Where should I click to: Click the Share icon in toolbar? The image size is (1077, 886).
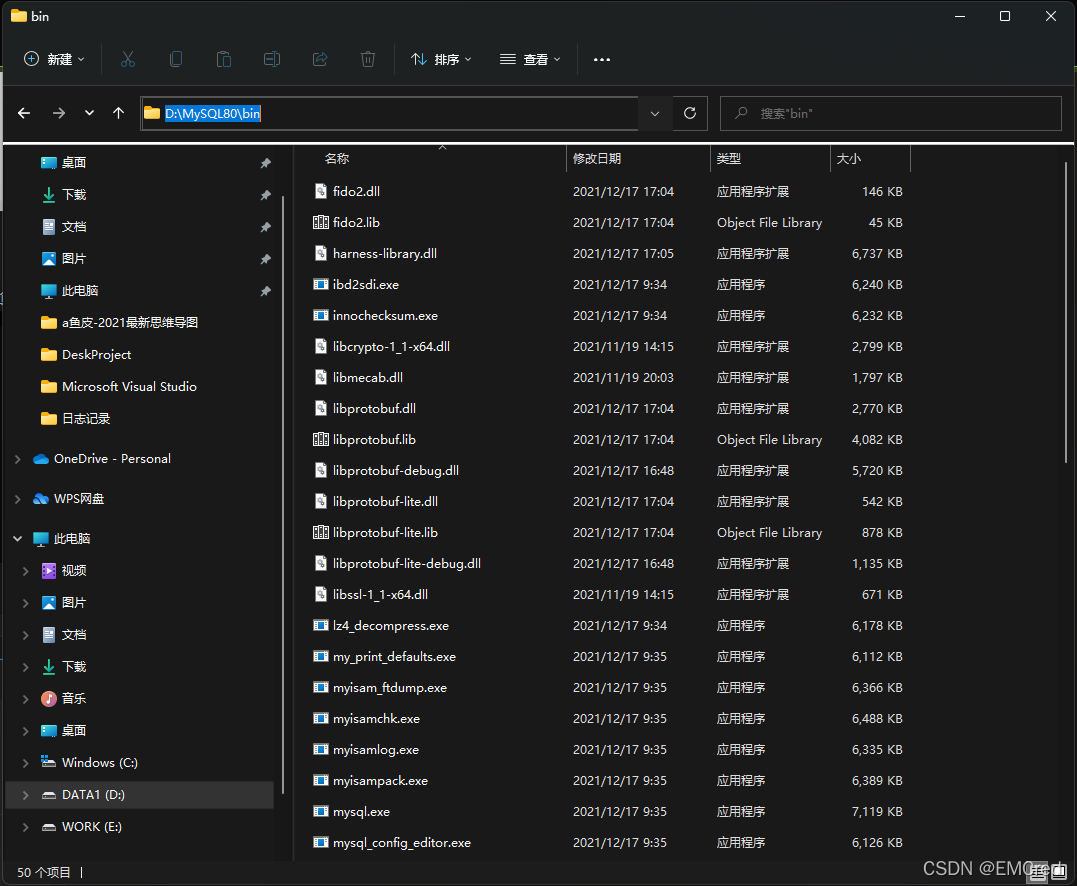[x=320, y=59]
